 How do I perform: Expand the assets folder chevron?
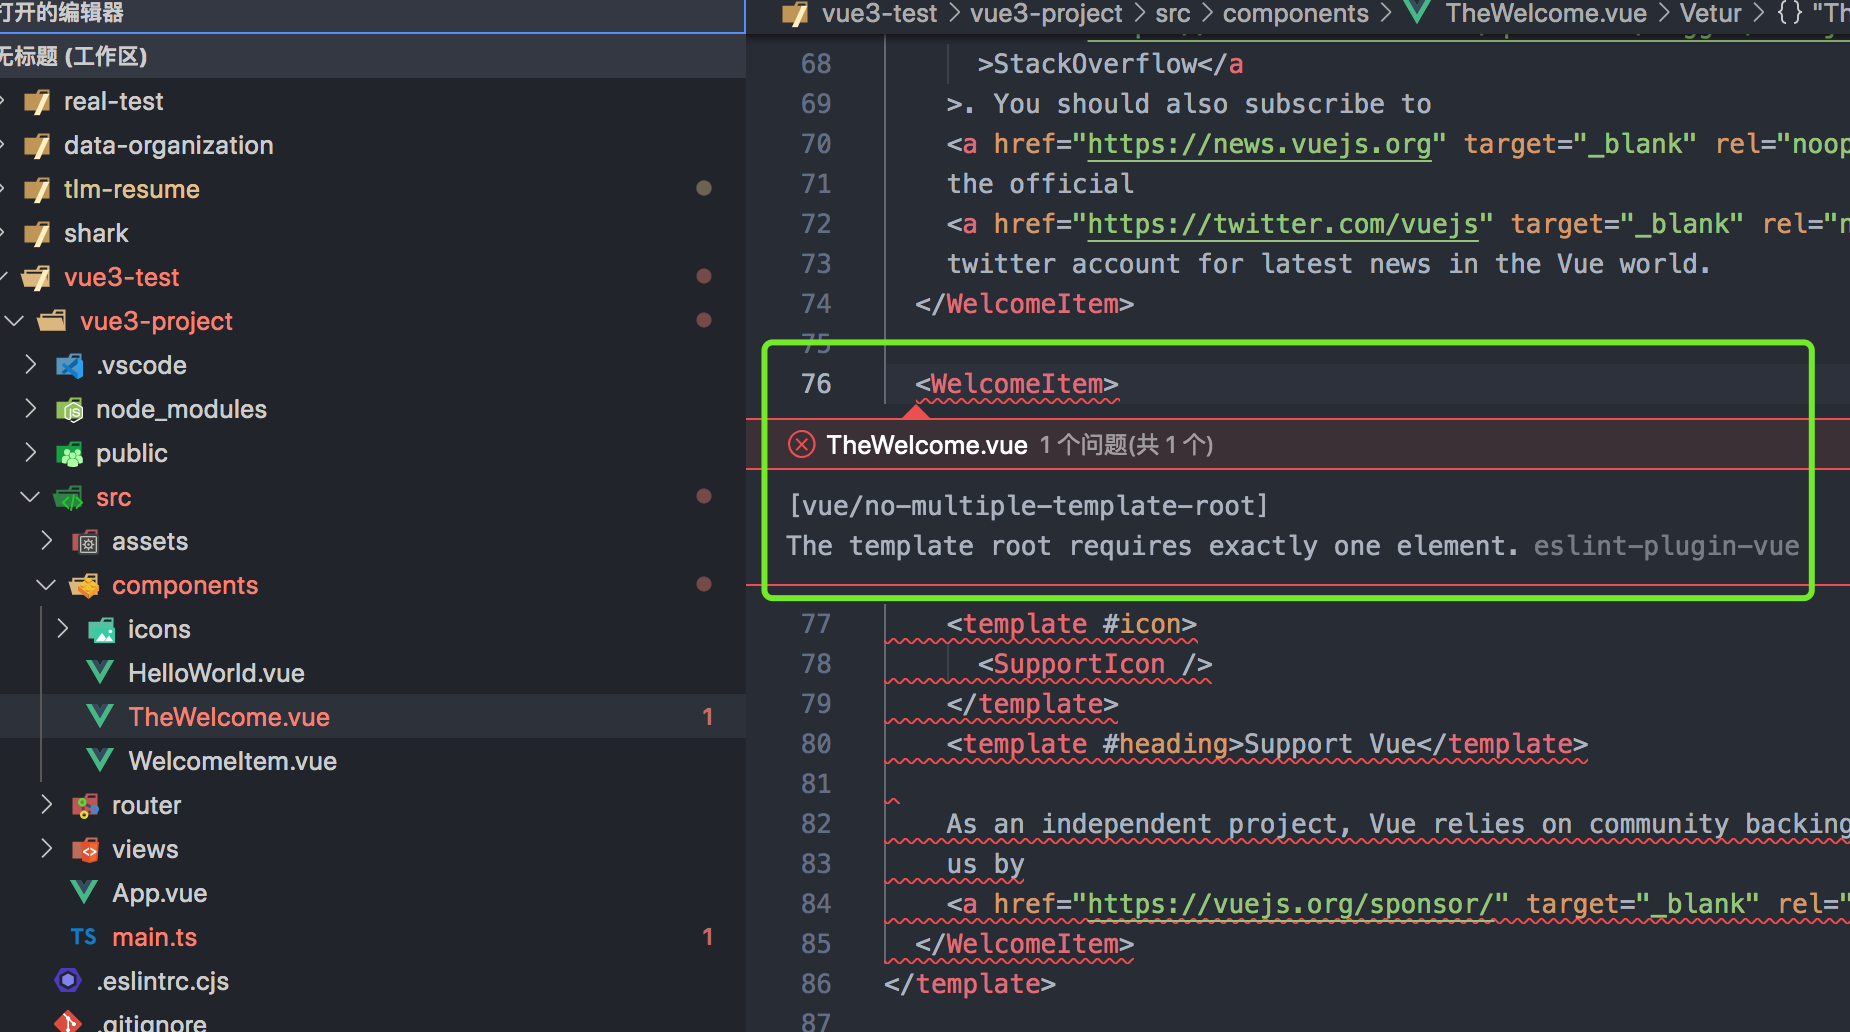47,541
